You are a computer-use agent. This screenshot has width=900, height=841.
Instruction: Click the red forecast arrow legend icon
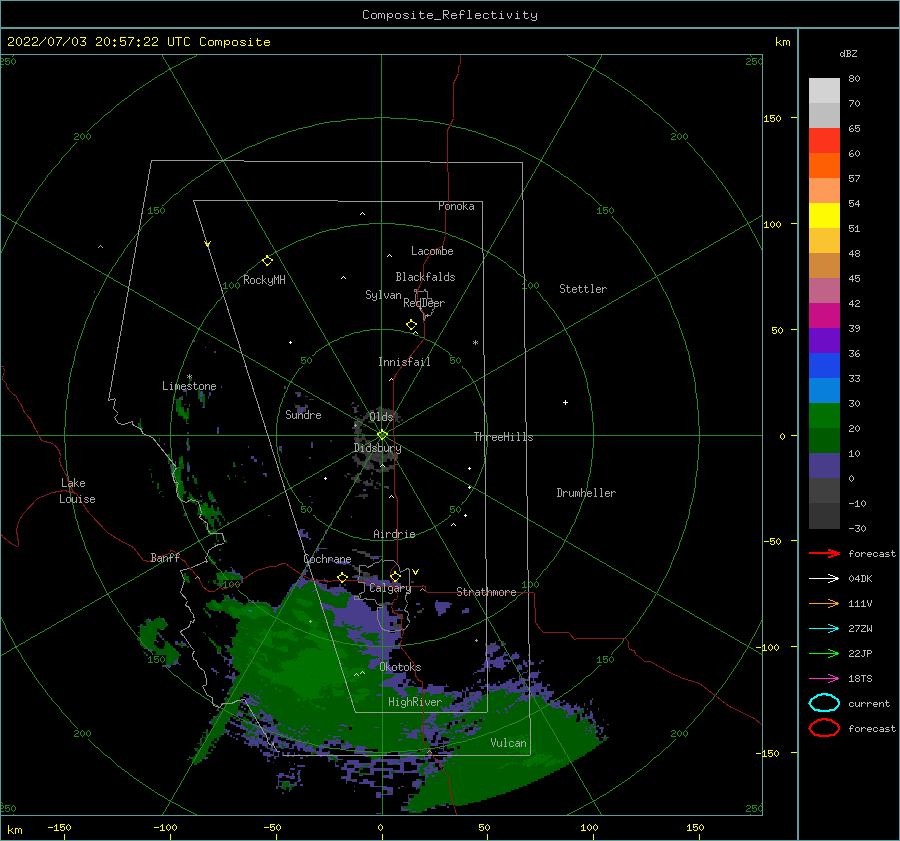824,553
